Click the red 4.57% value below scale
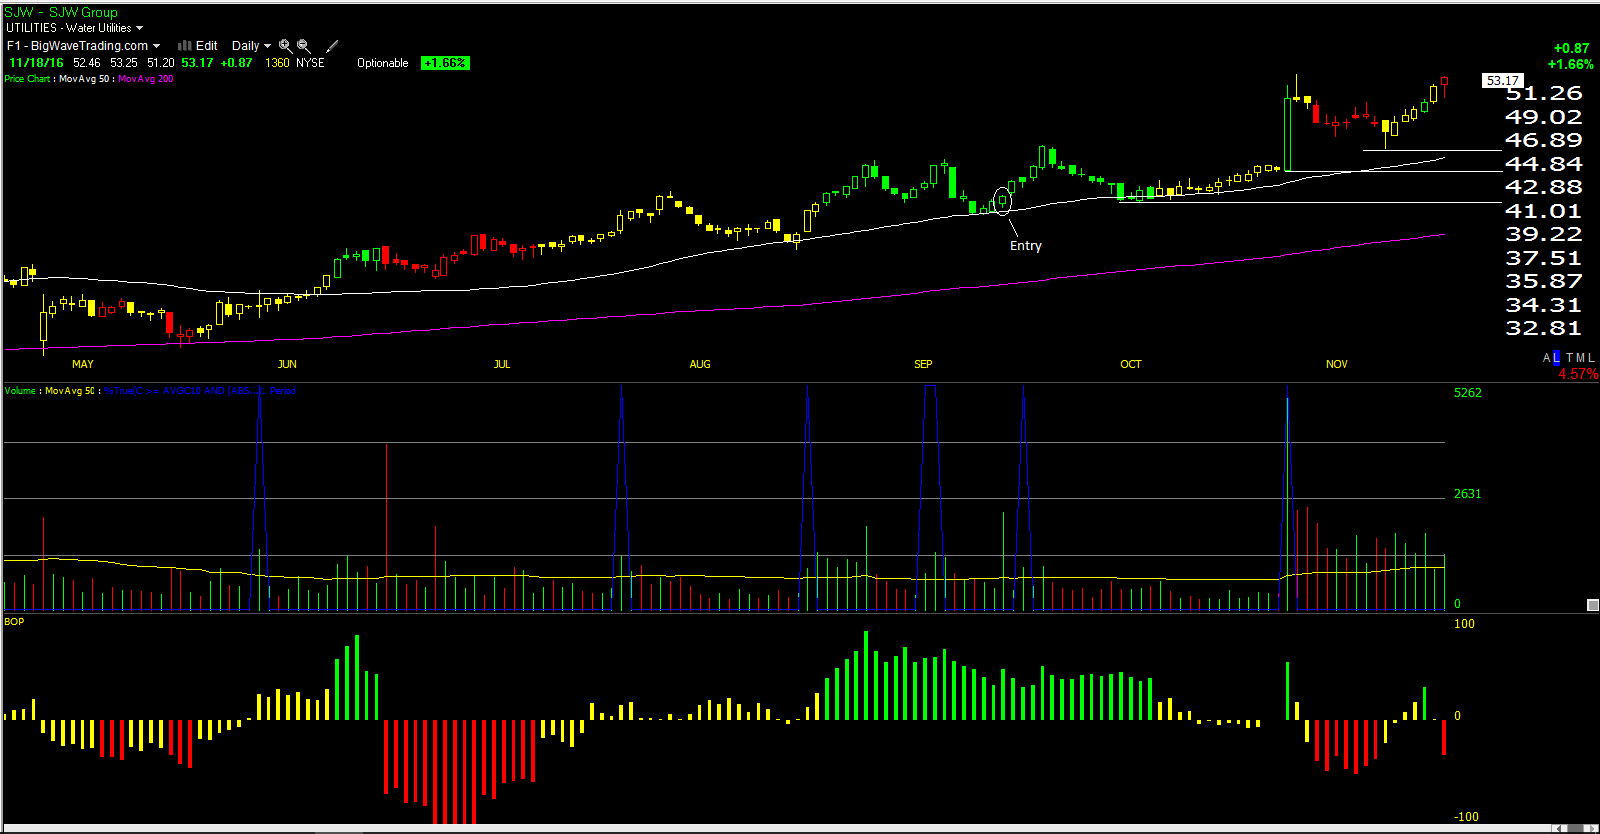The height and width of the screenshot is (834, 1600). pyautogui.click(x=1577, y=374)
